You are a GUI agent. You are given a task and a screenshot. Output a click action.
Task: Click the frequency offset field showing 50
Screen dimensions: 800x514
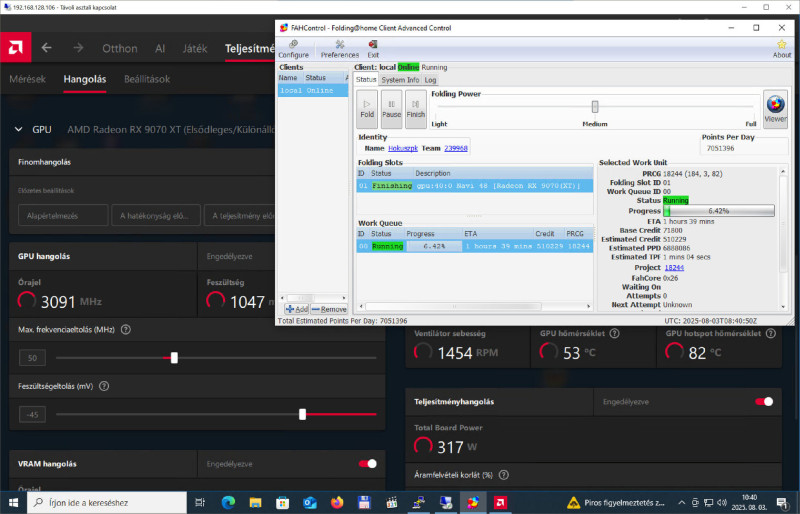32,358
